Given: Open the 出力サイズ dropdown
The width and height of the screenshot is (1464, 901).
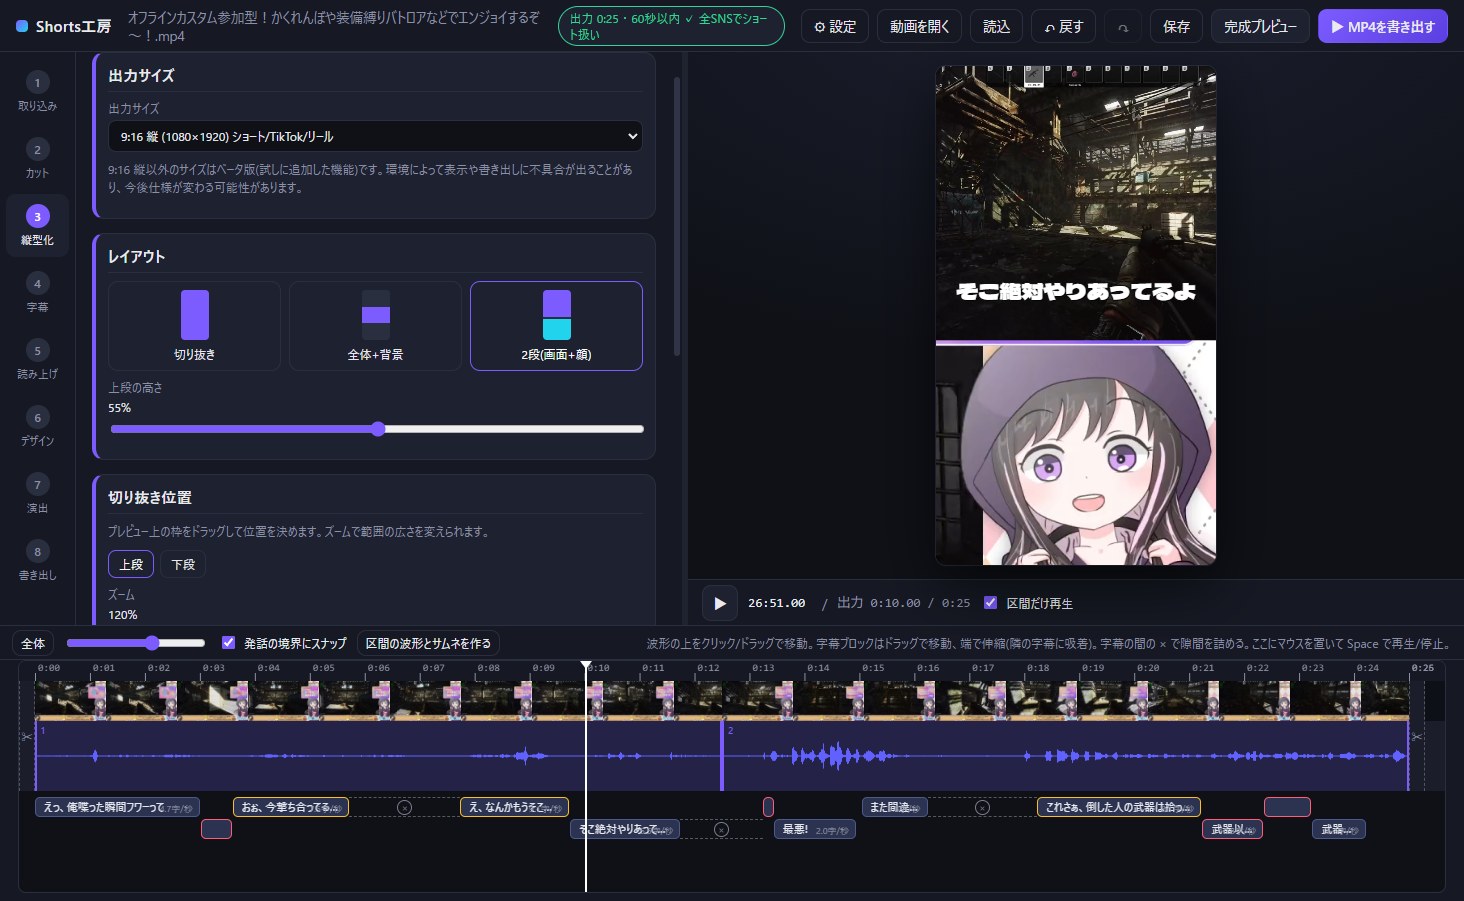Looking at the screenshot, I should click(x=375, y=136).
